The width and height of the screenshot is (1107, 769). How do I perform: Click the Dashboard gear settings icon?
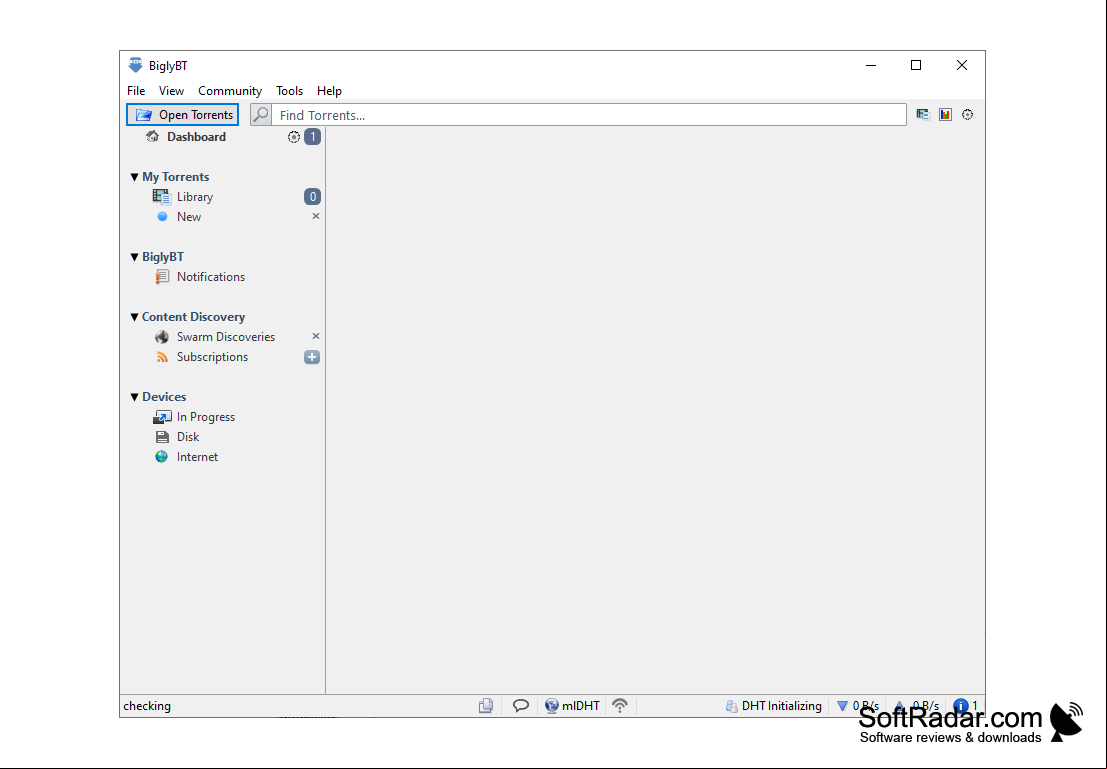[294, 137]
